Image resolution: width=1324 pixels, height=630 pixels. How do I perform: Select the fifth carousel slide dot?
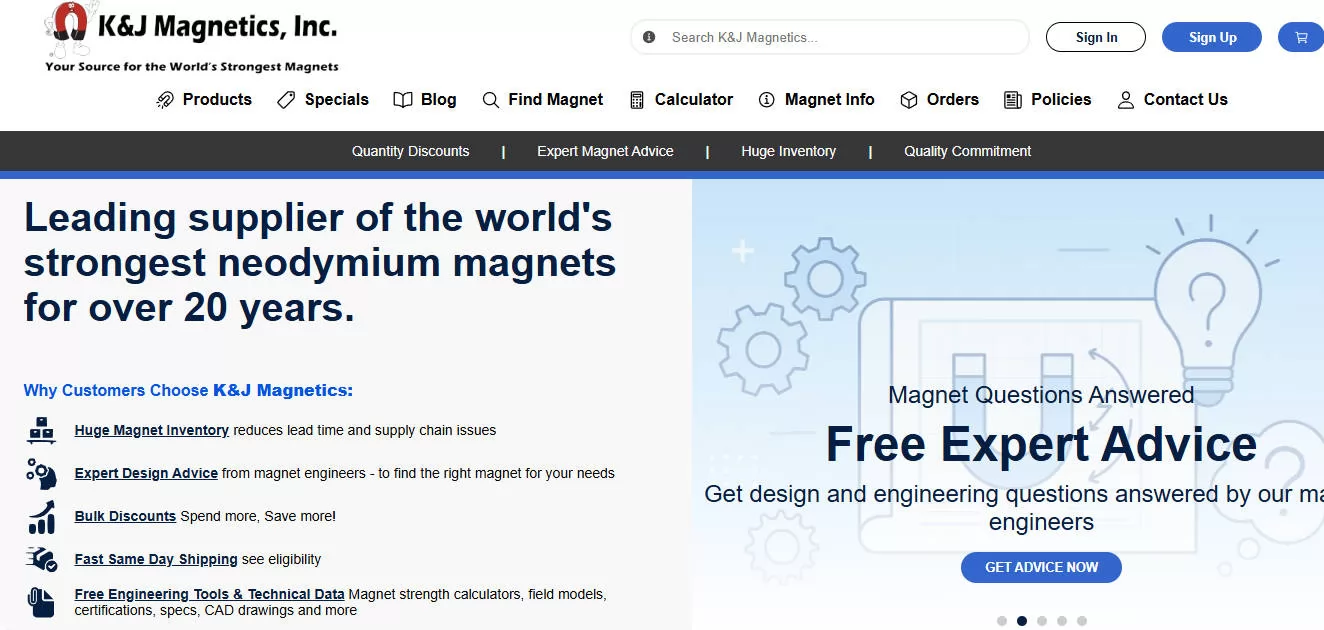(1082, 621)
